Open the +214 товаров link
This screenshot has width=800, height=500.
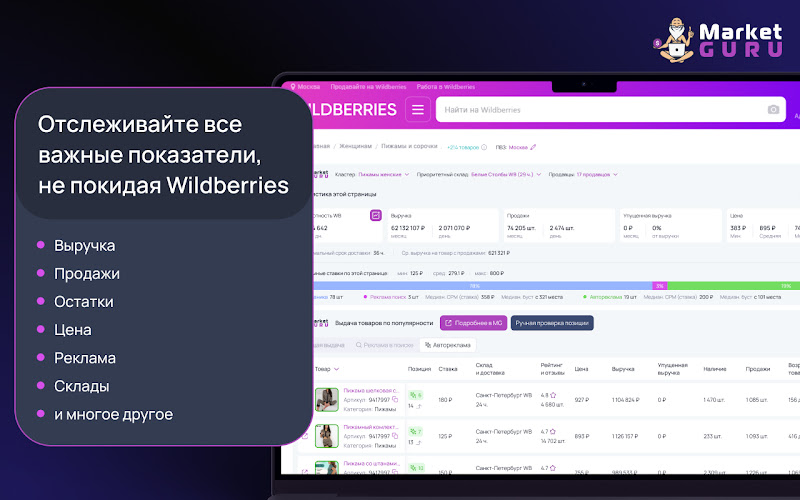[x=463, y=147]
